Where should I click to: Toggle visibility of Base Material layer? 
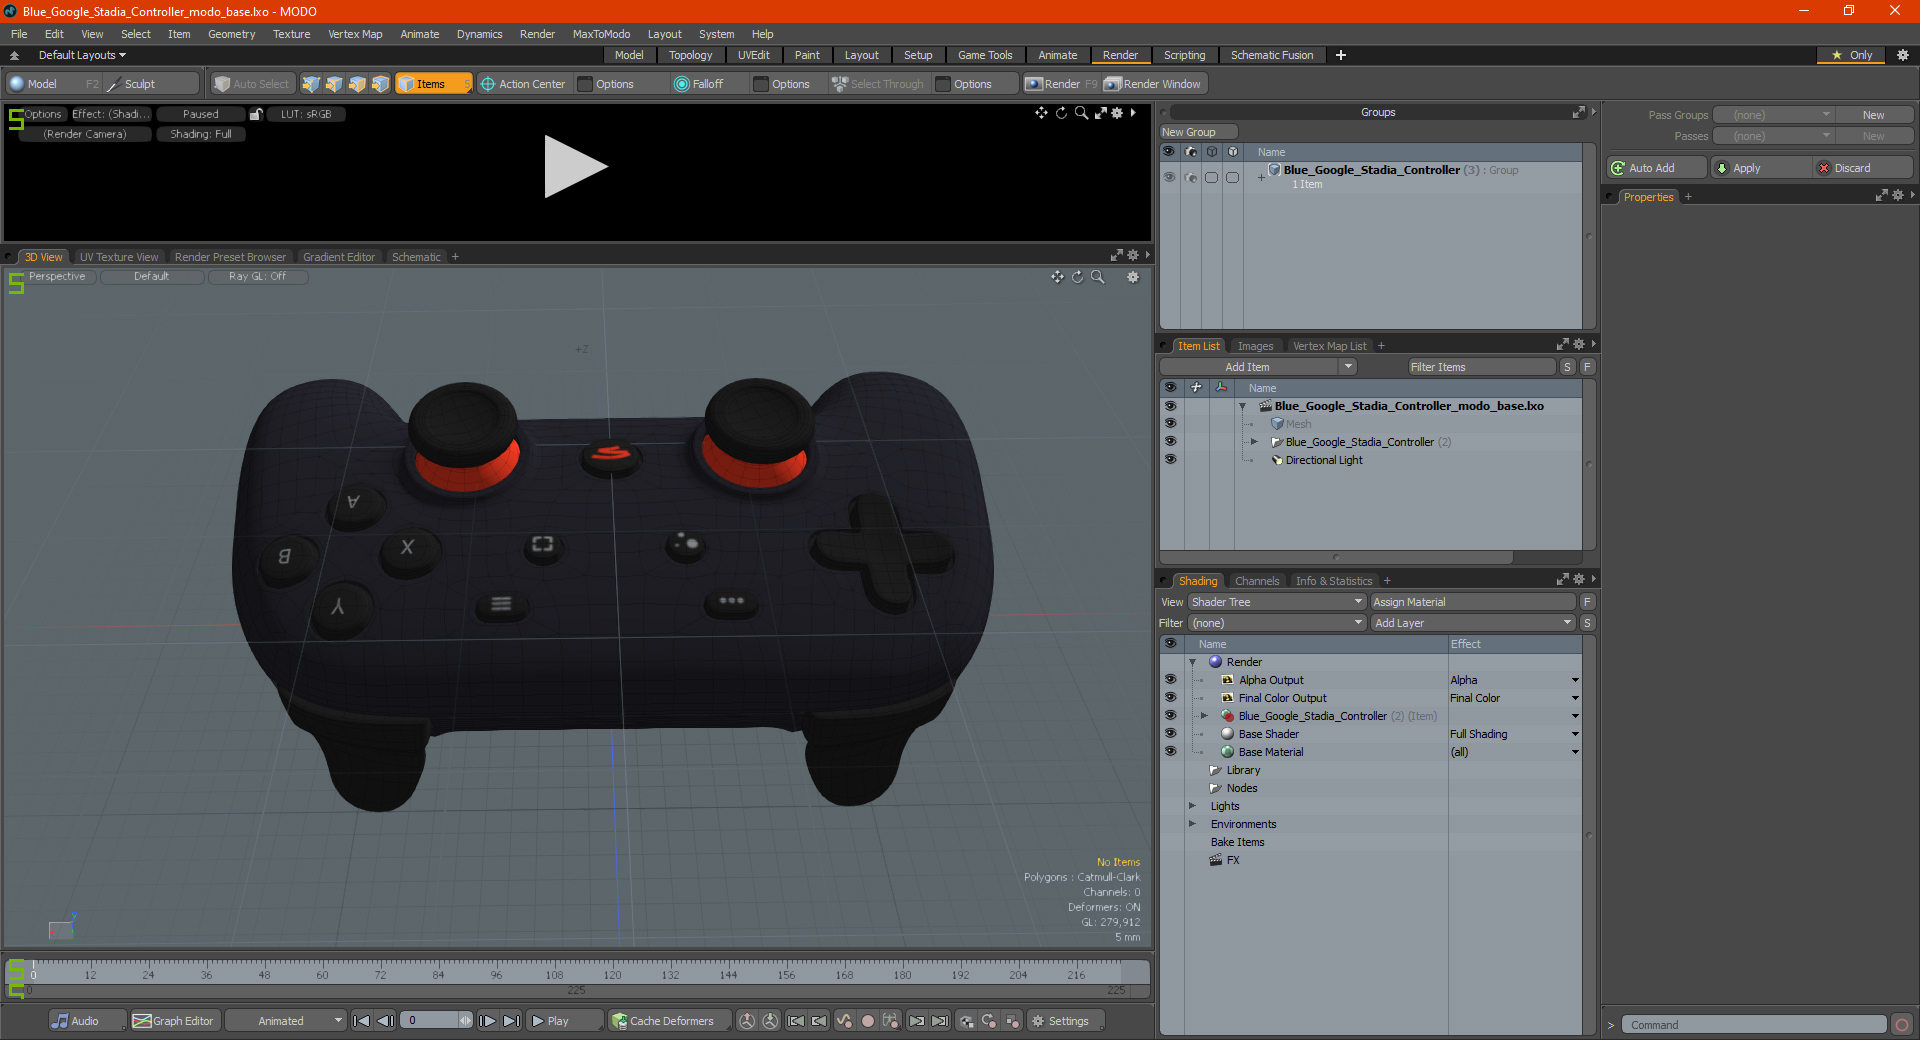pyautogui.click(x=1170, y=752)
